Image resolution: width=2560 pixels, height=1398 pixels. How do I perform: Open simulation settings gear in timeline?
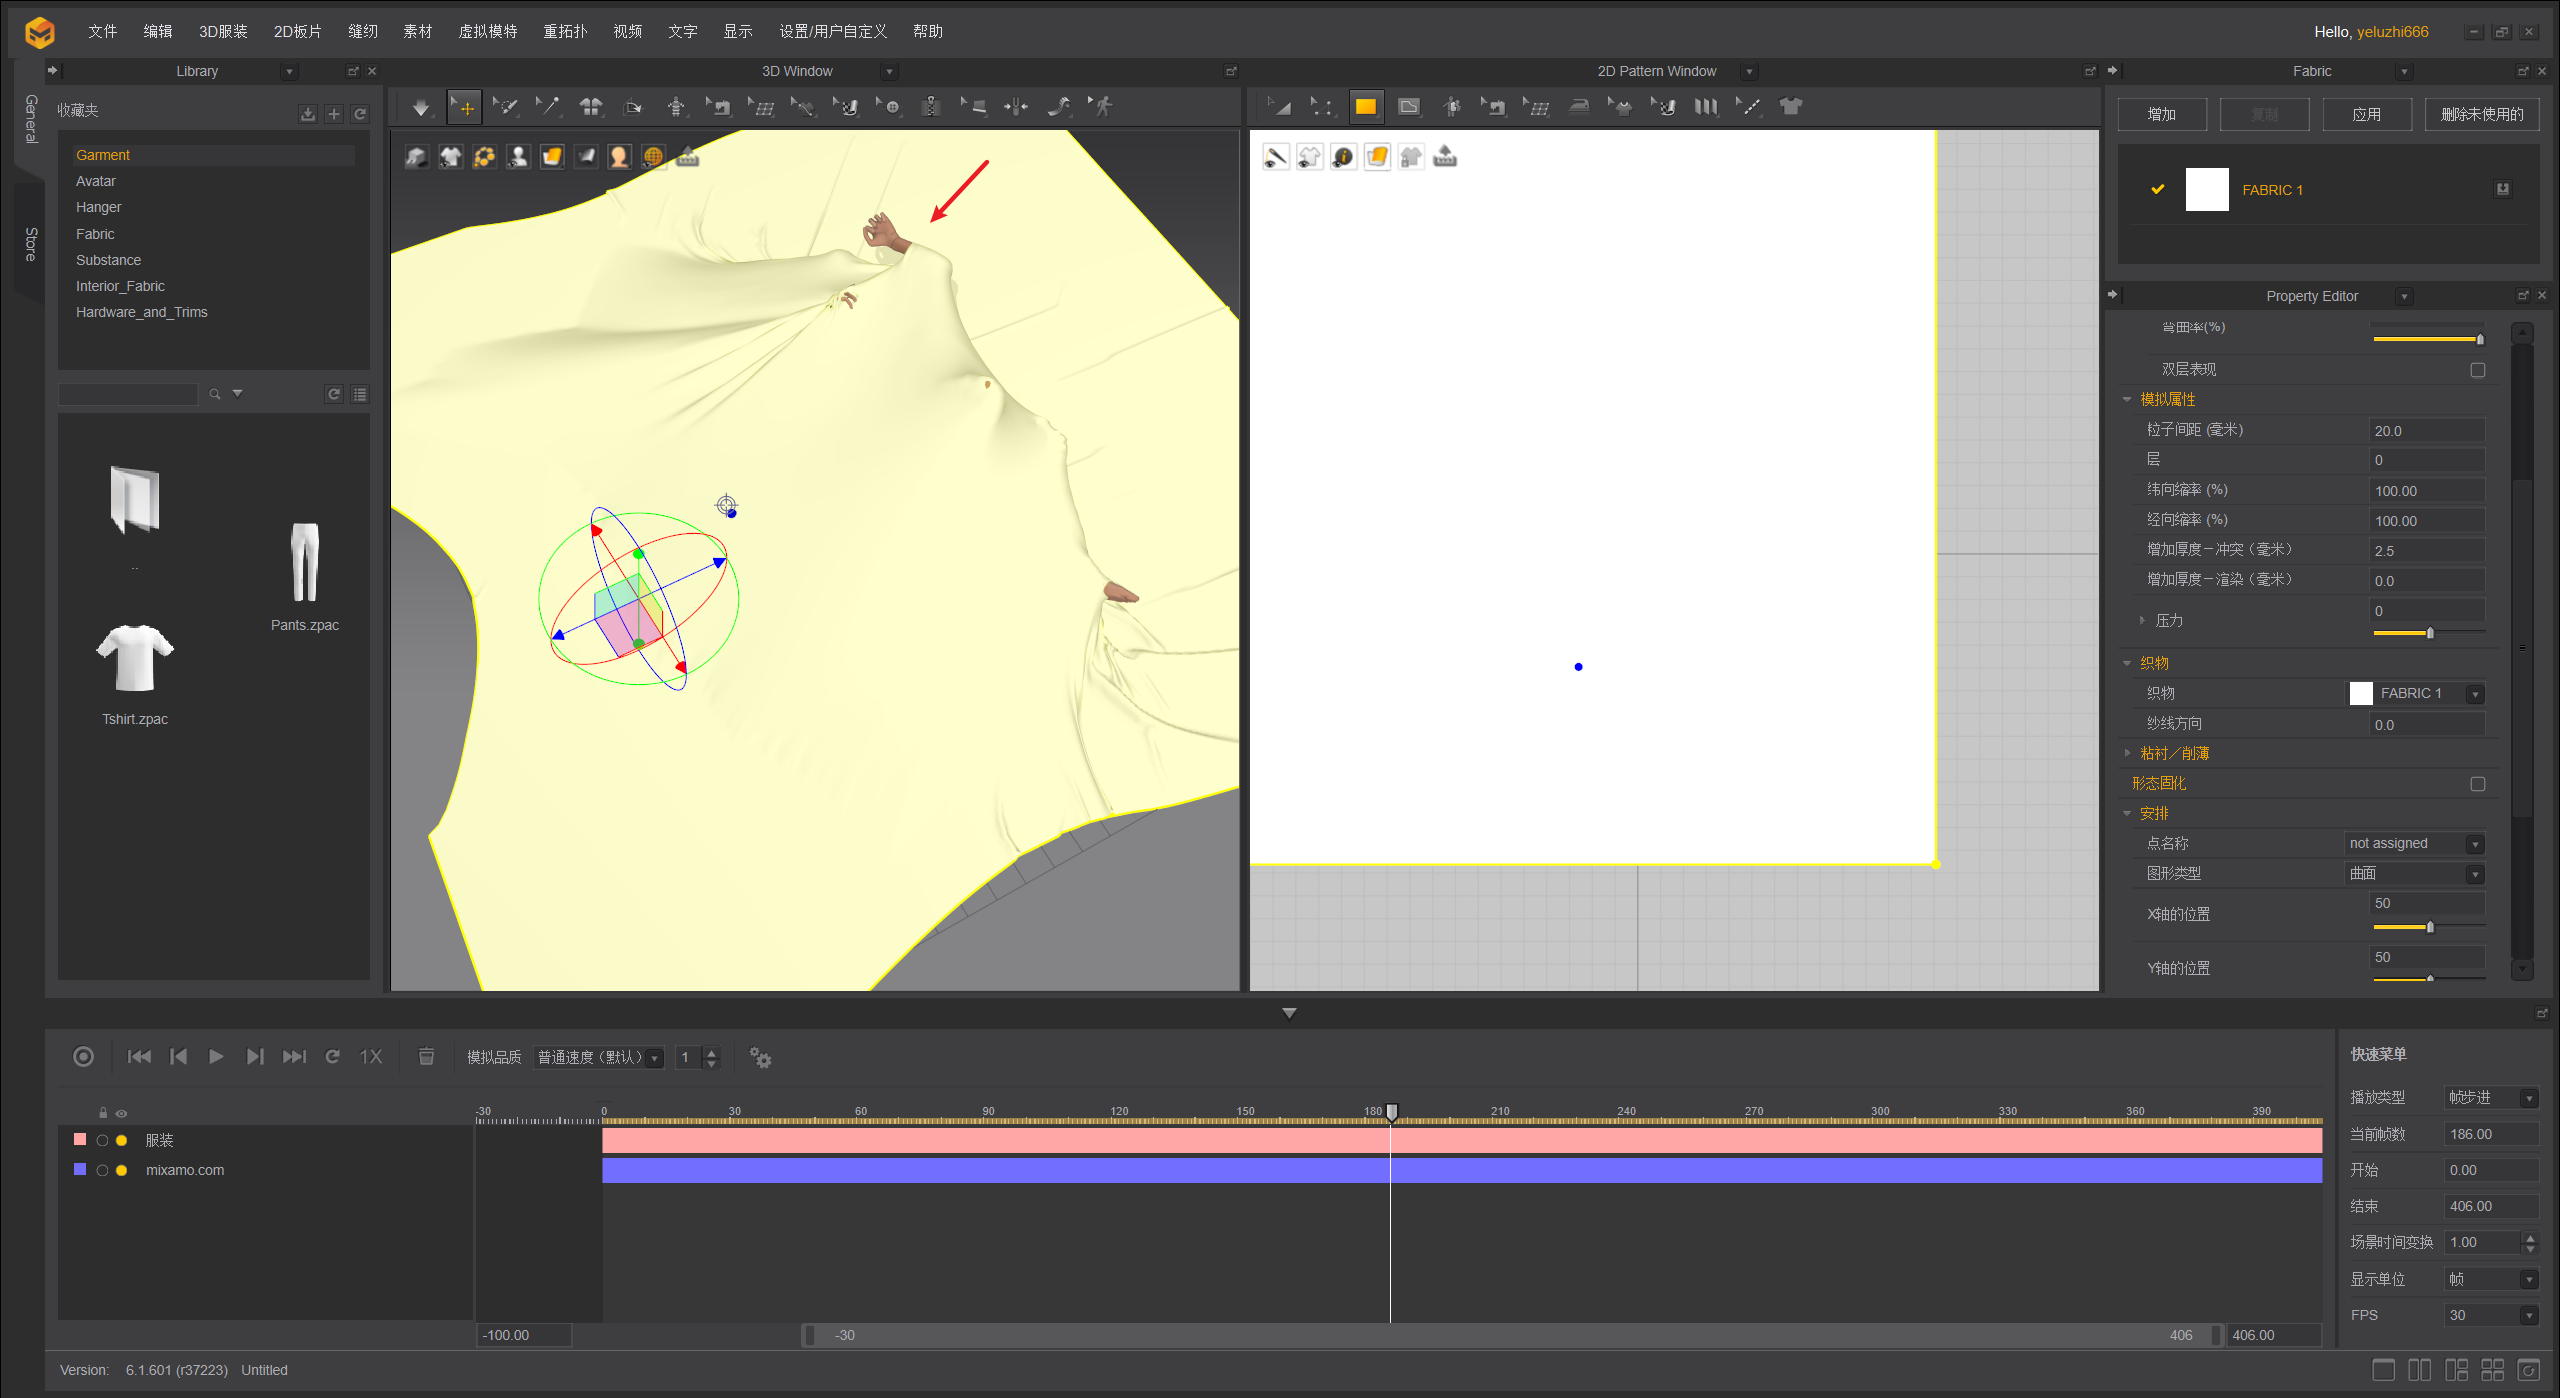coord(760,1057)
